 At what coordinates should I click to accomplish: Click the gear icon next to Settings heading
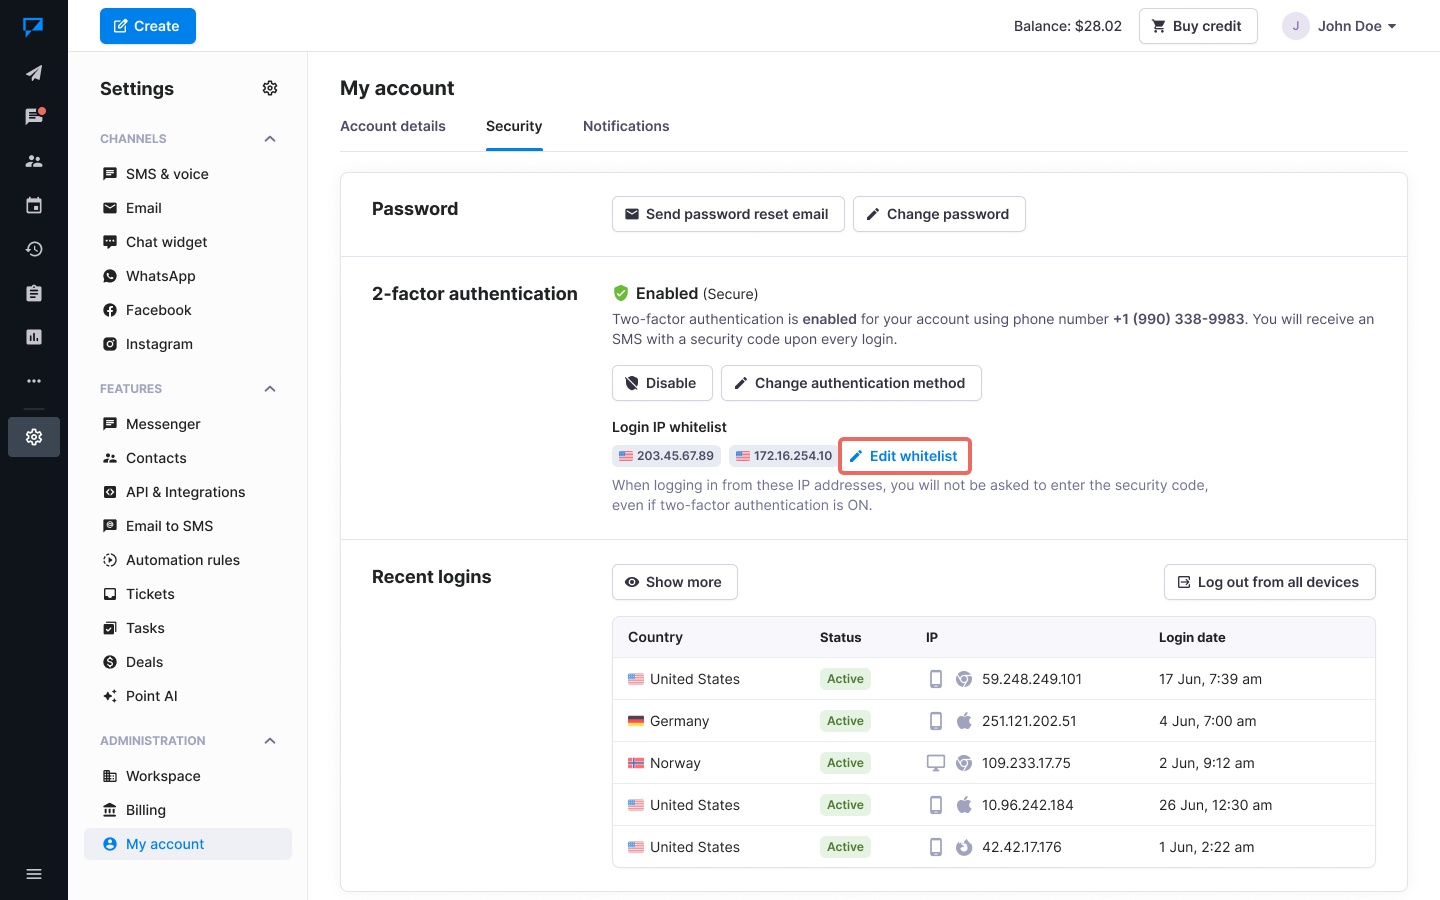[270, 88]
